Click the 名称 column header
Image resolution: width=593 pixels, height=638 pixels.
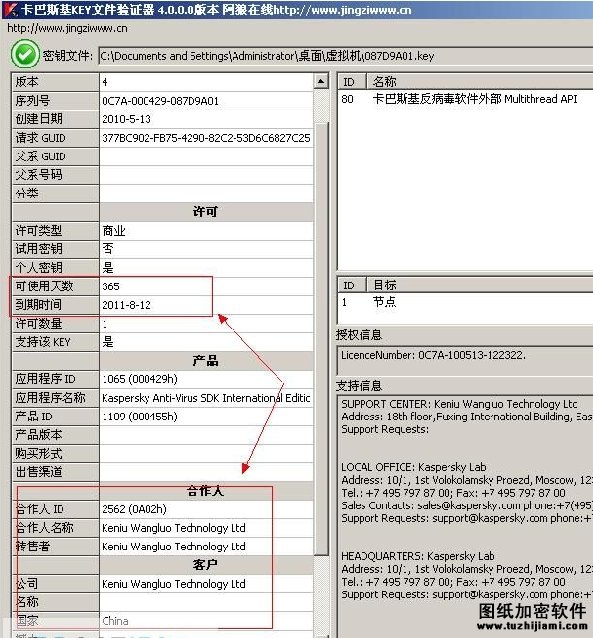(479, 81)
